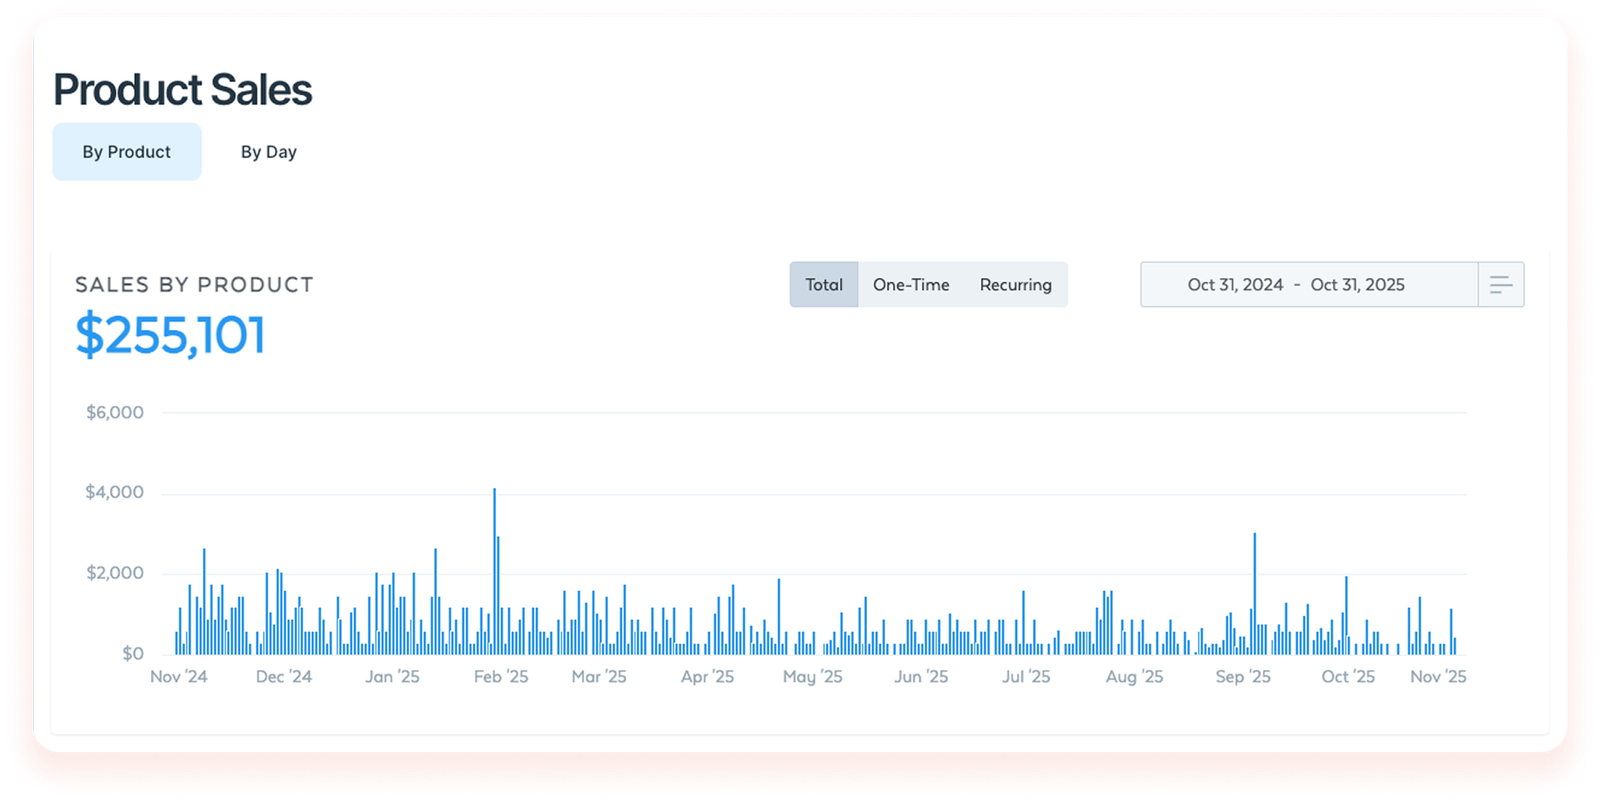Click the Nov '25 axis label
1600x802 pixels.
(1438, 677)
